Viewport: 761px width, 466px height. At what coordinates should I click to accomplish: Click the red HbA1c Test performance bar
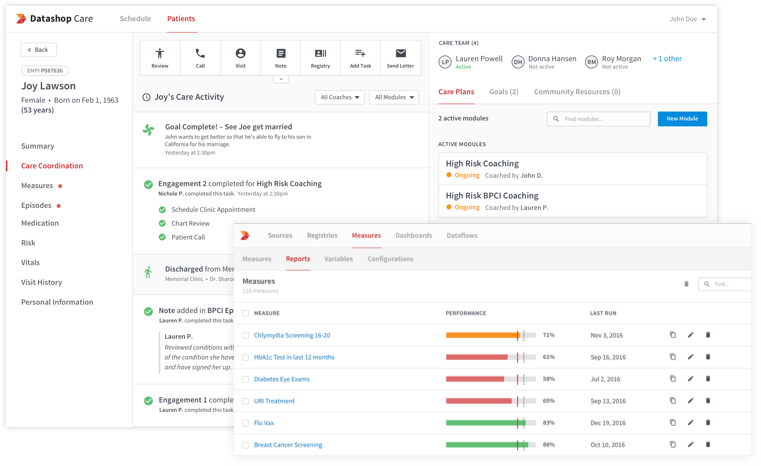[477, 357]
